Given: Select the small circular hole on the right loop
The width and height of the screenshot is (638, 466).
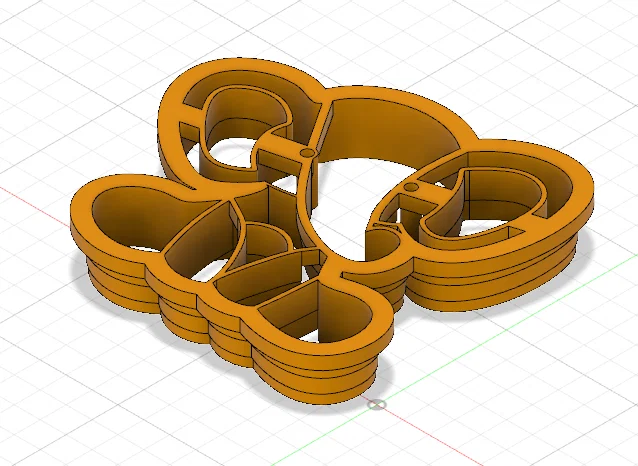Looking at the screenshot, I should (x=411, y=188).
